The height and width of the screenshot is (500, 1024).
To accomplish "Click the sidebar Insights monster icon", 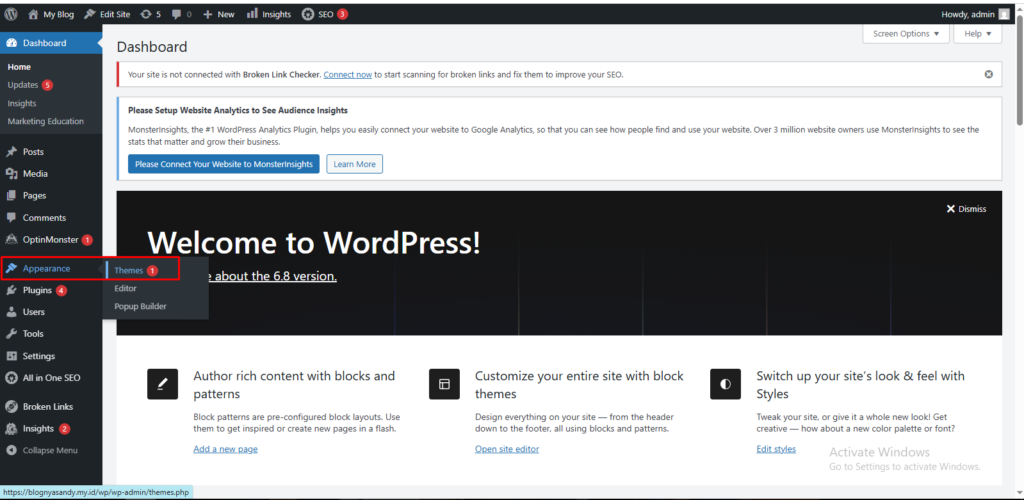I will tap(11, 429).
